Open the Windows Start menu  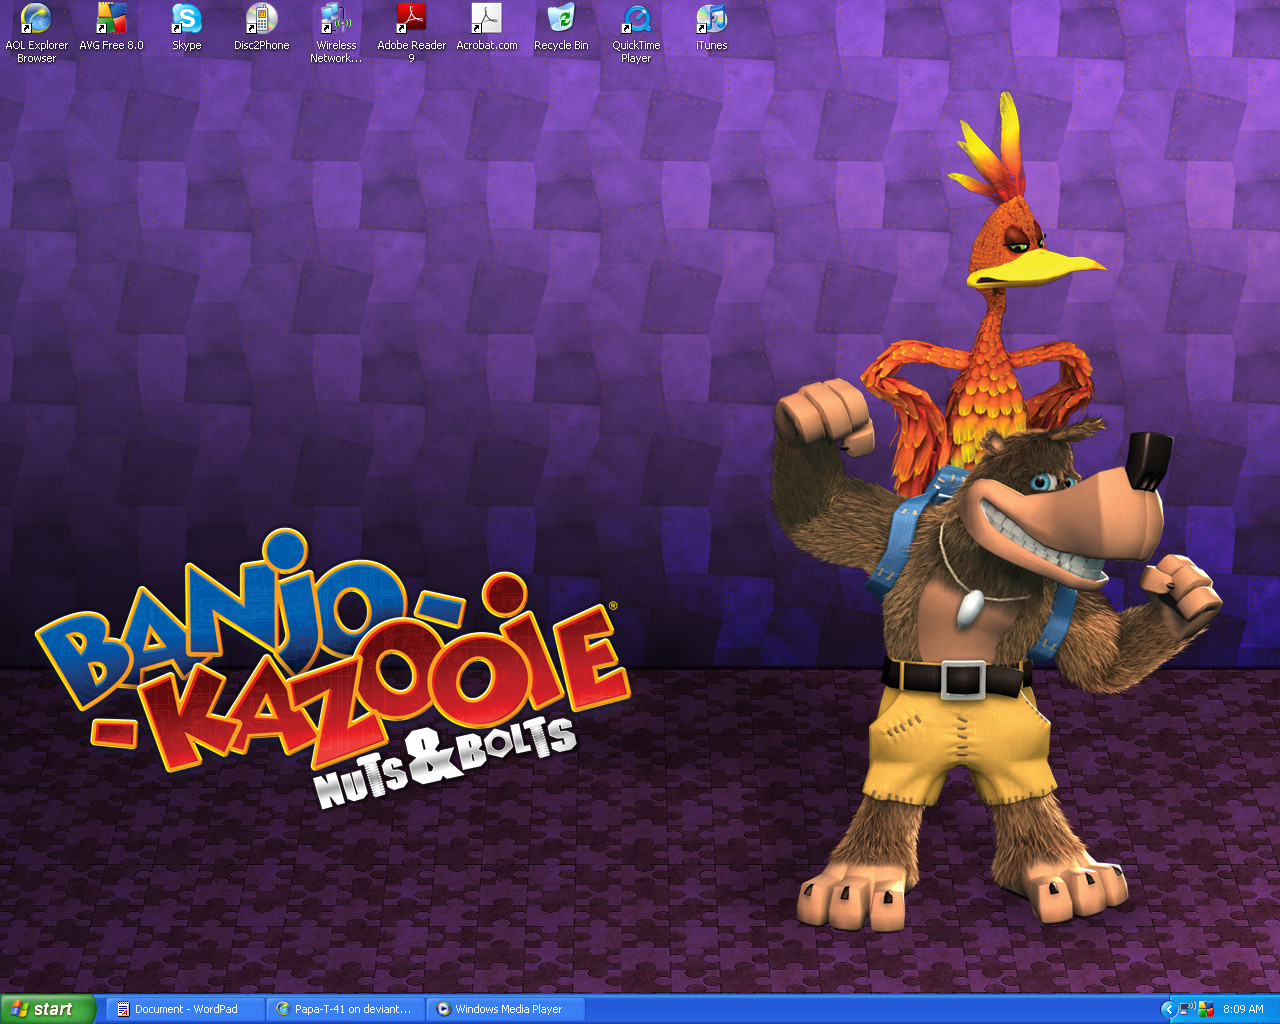click(48, 1009)
